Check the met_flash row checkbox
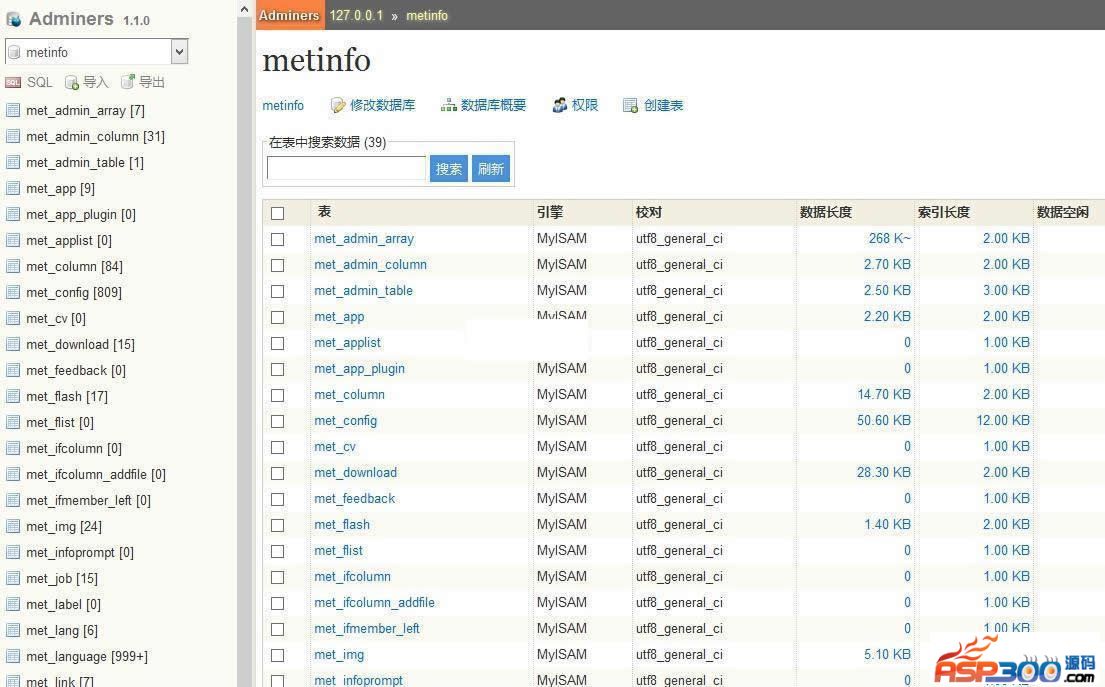The width and height of the screenshot is (1105, 687). tap(278, 526)
